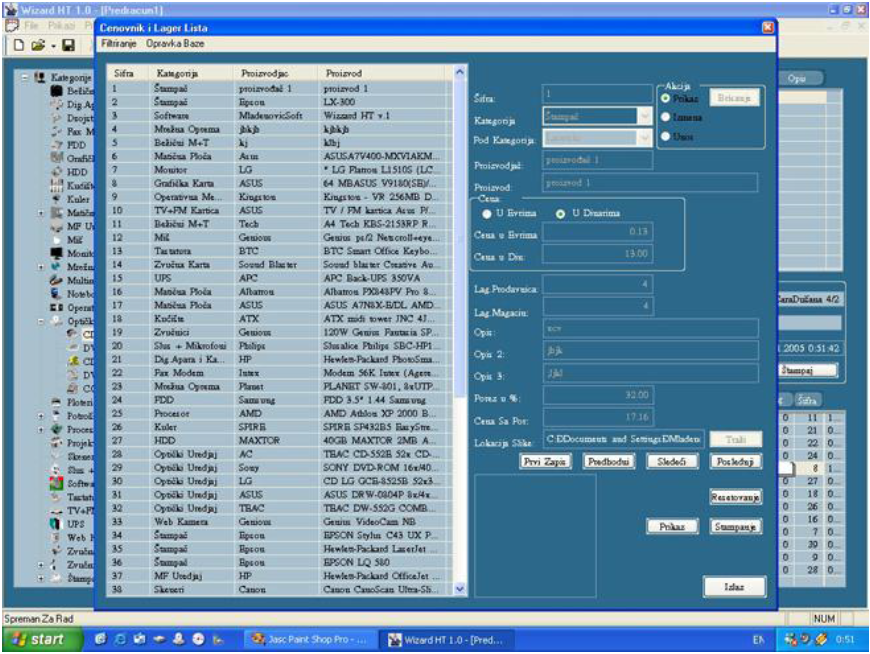
Task: Expand the Procesor tree node
Action: (41, 429)
